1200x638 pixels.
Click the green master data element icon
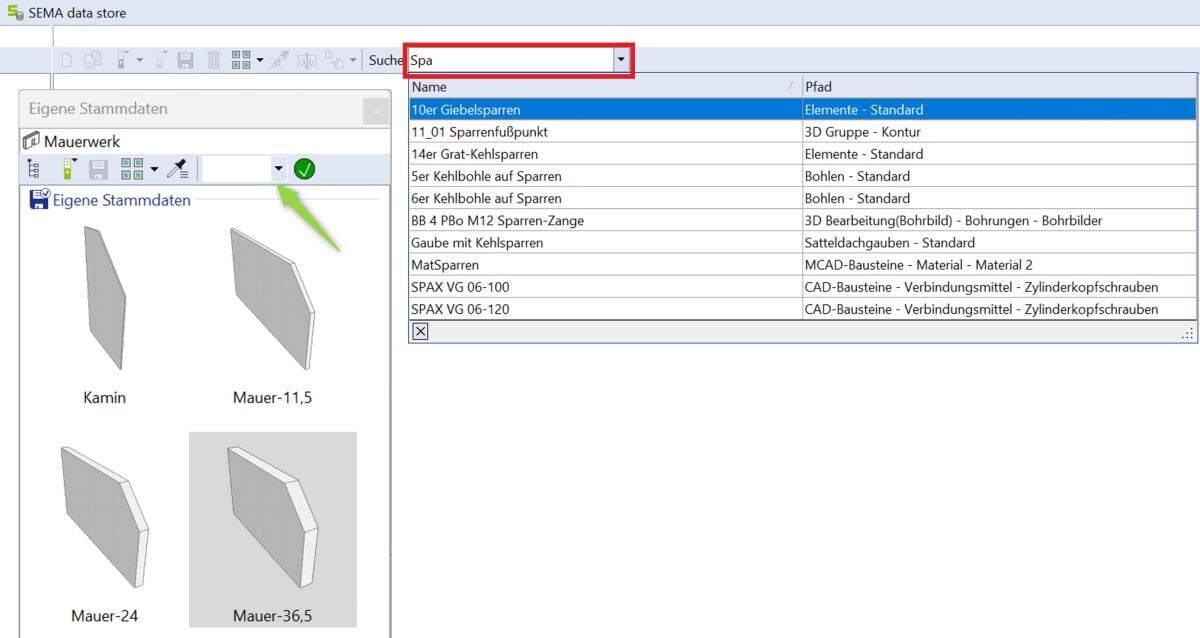(68, 169)
